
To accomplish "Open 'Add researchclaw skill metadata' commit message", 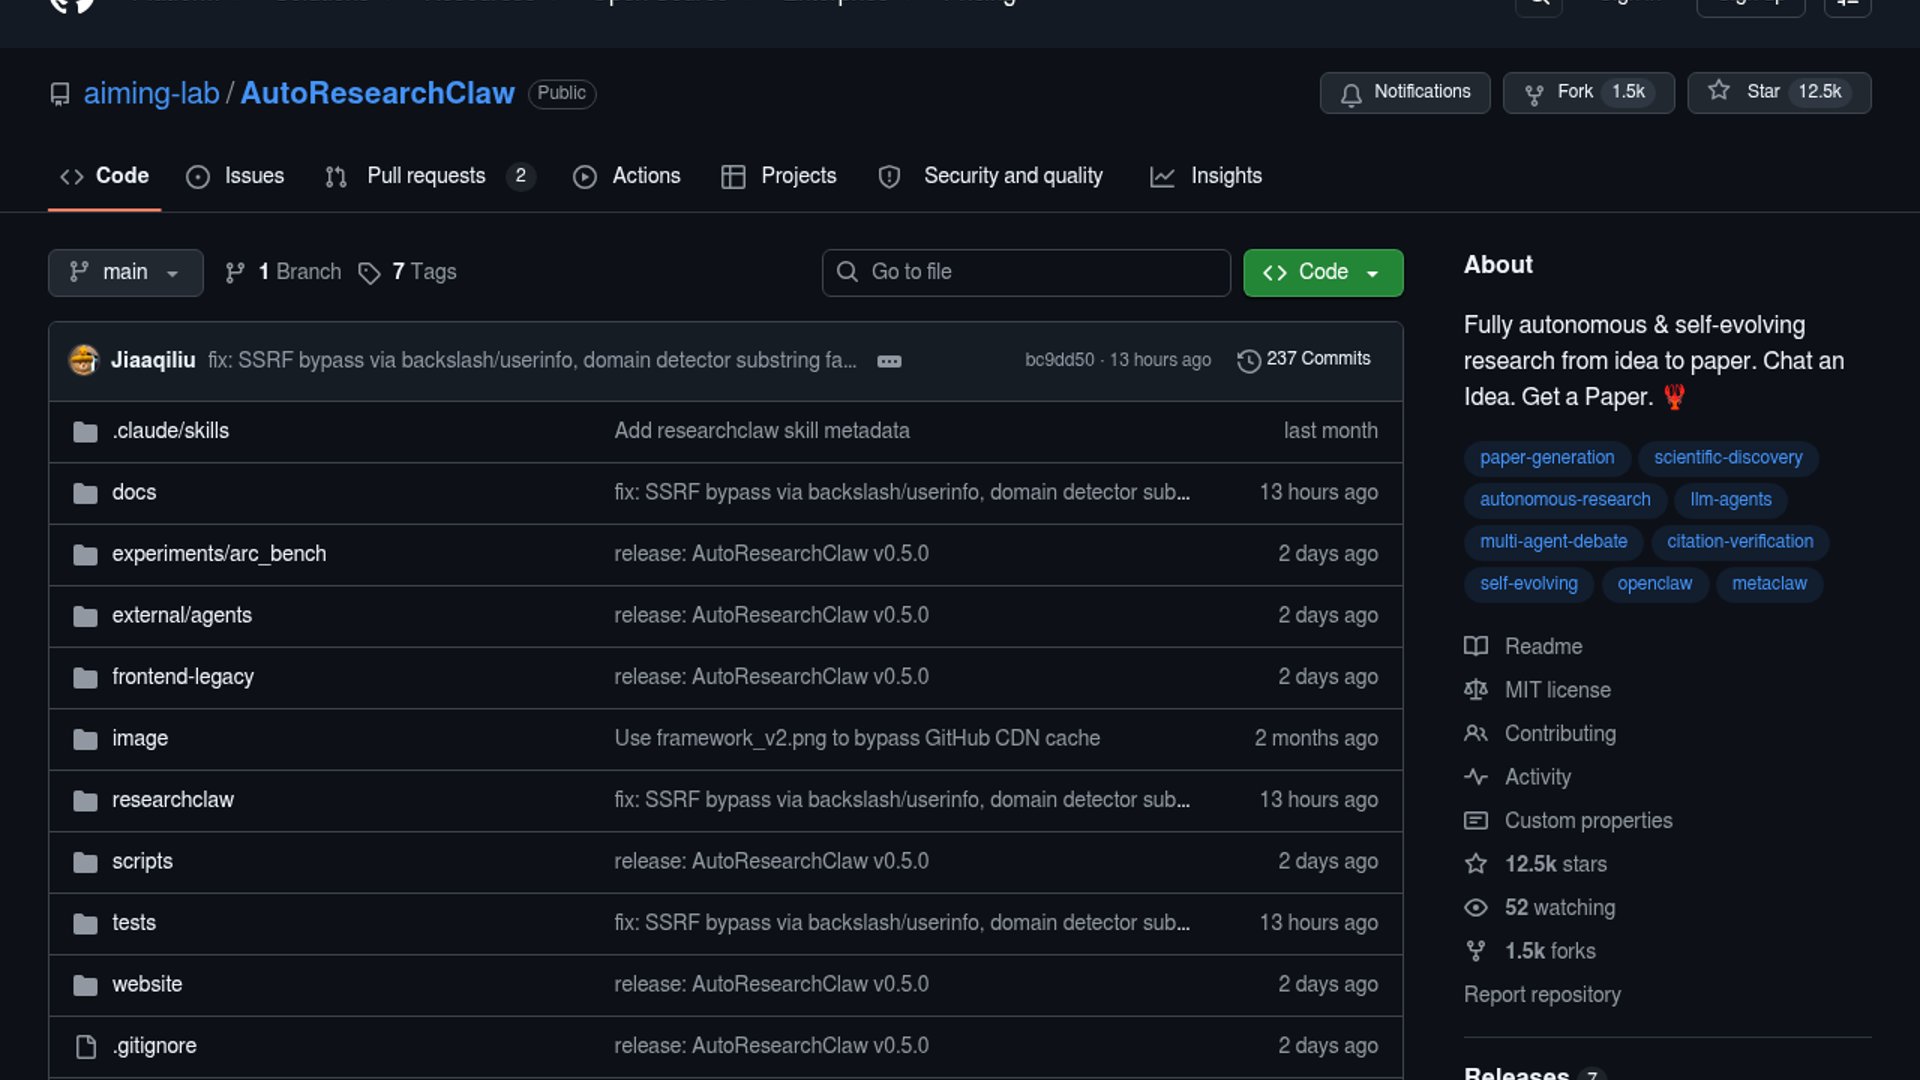I will pyautogui.click(x=762, y=432).
